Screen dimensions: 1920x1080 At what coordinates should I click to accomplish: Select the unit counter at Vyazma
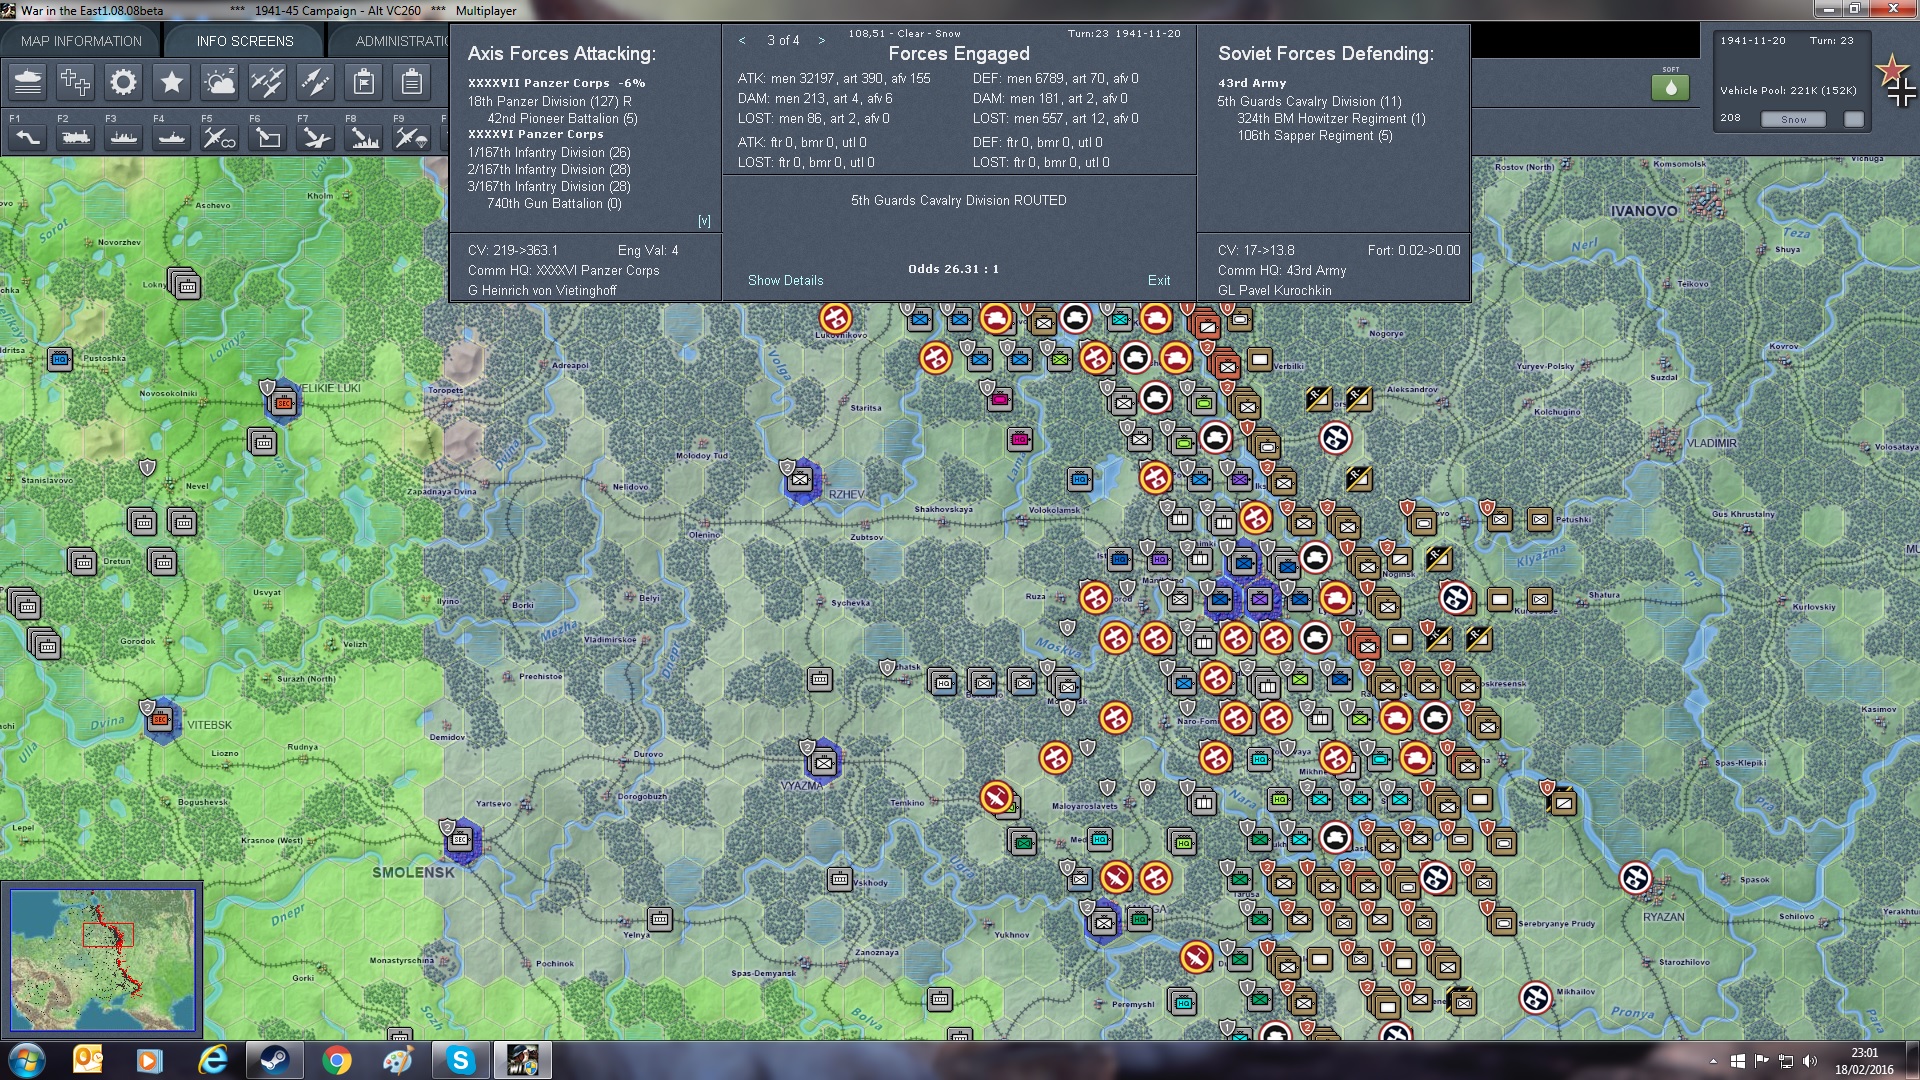pyautogui.click(x=822, y=762)
